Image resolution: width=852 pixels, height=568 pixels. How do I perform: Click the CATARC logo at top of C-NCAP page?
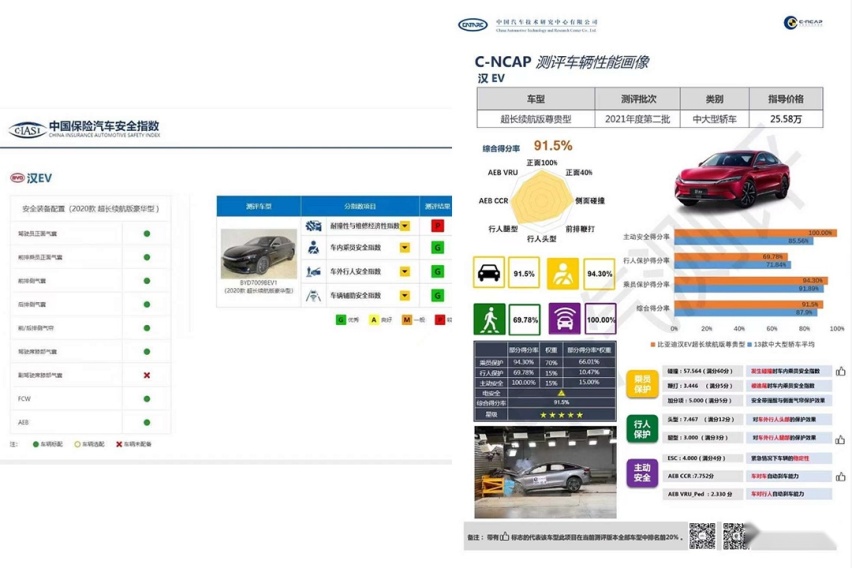(x=473, y=24)
